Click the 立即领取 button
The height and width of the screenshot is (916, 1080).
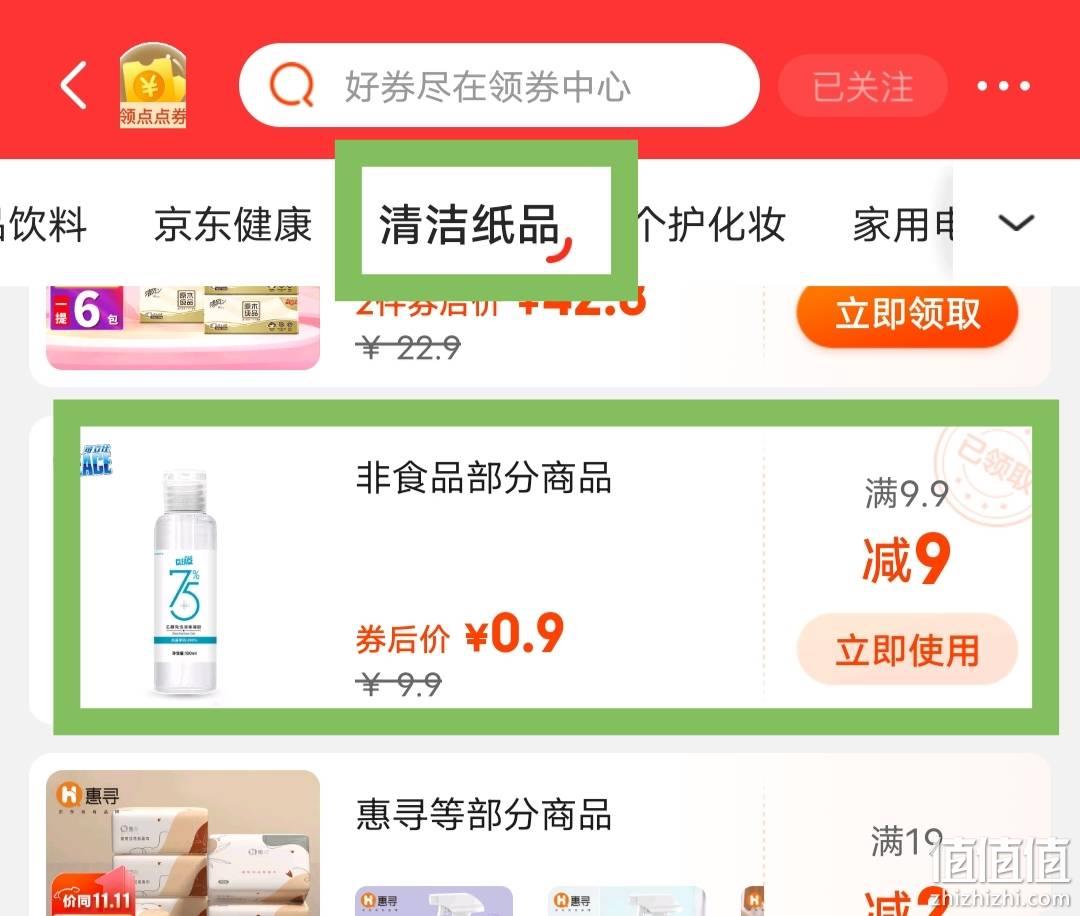pos(907,314)
